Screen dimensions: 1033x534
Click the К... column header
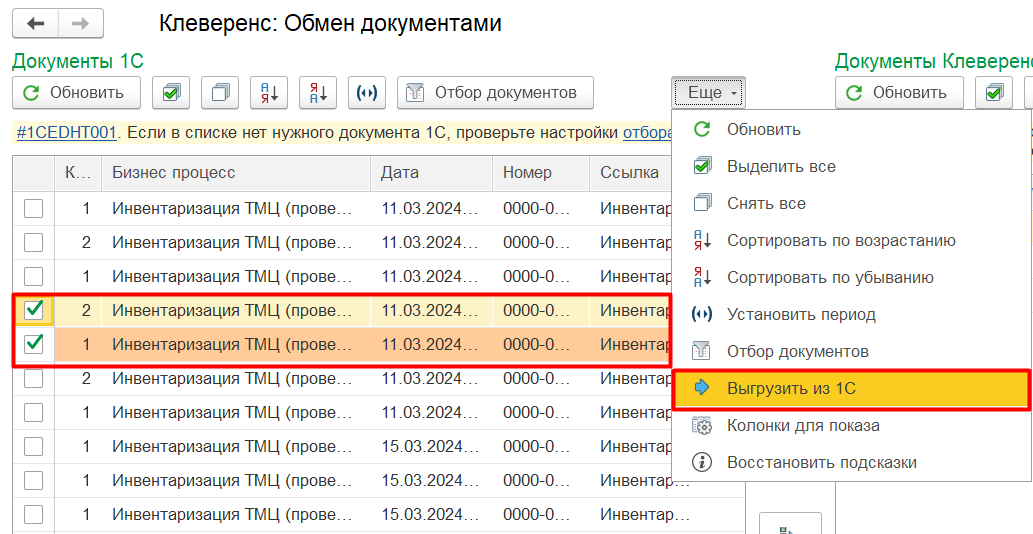click(x=78, y=173)
